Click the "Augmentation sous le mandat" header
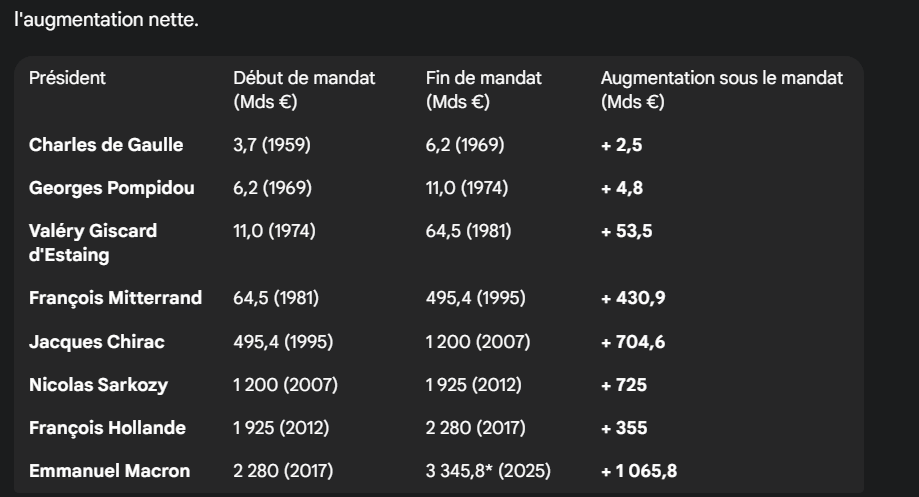Screen dimensions: 919x497 click(x=722, y=89)
